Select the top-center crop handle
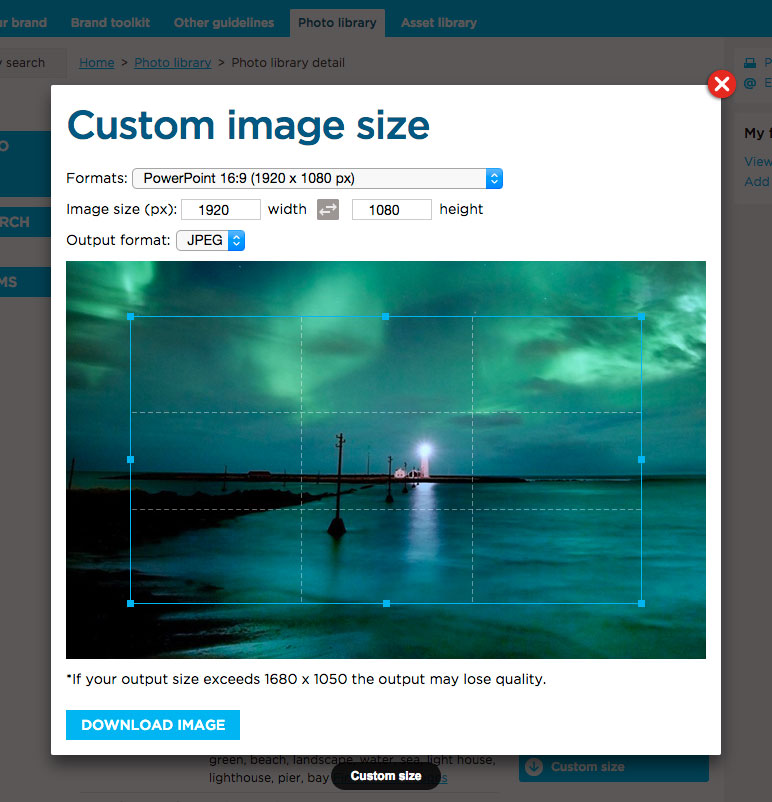 386,316
